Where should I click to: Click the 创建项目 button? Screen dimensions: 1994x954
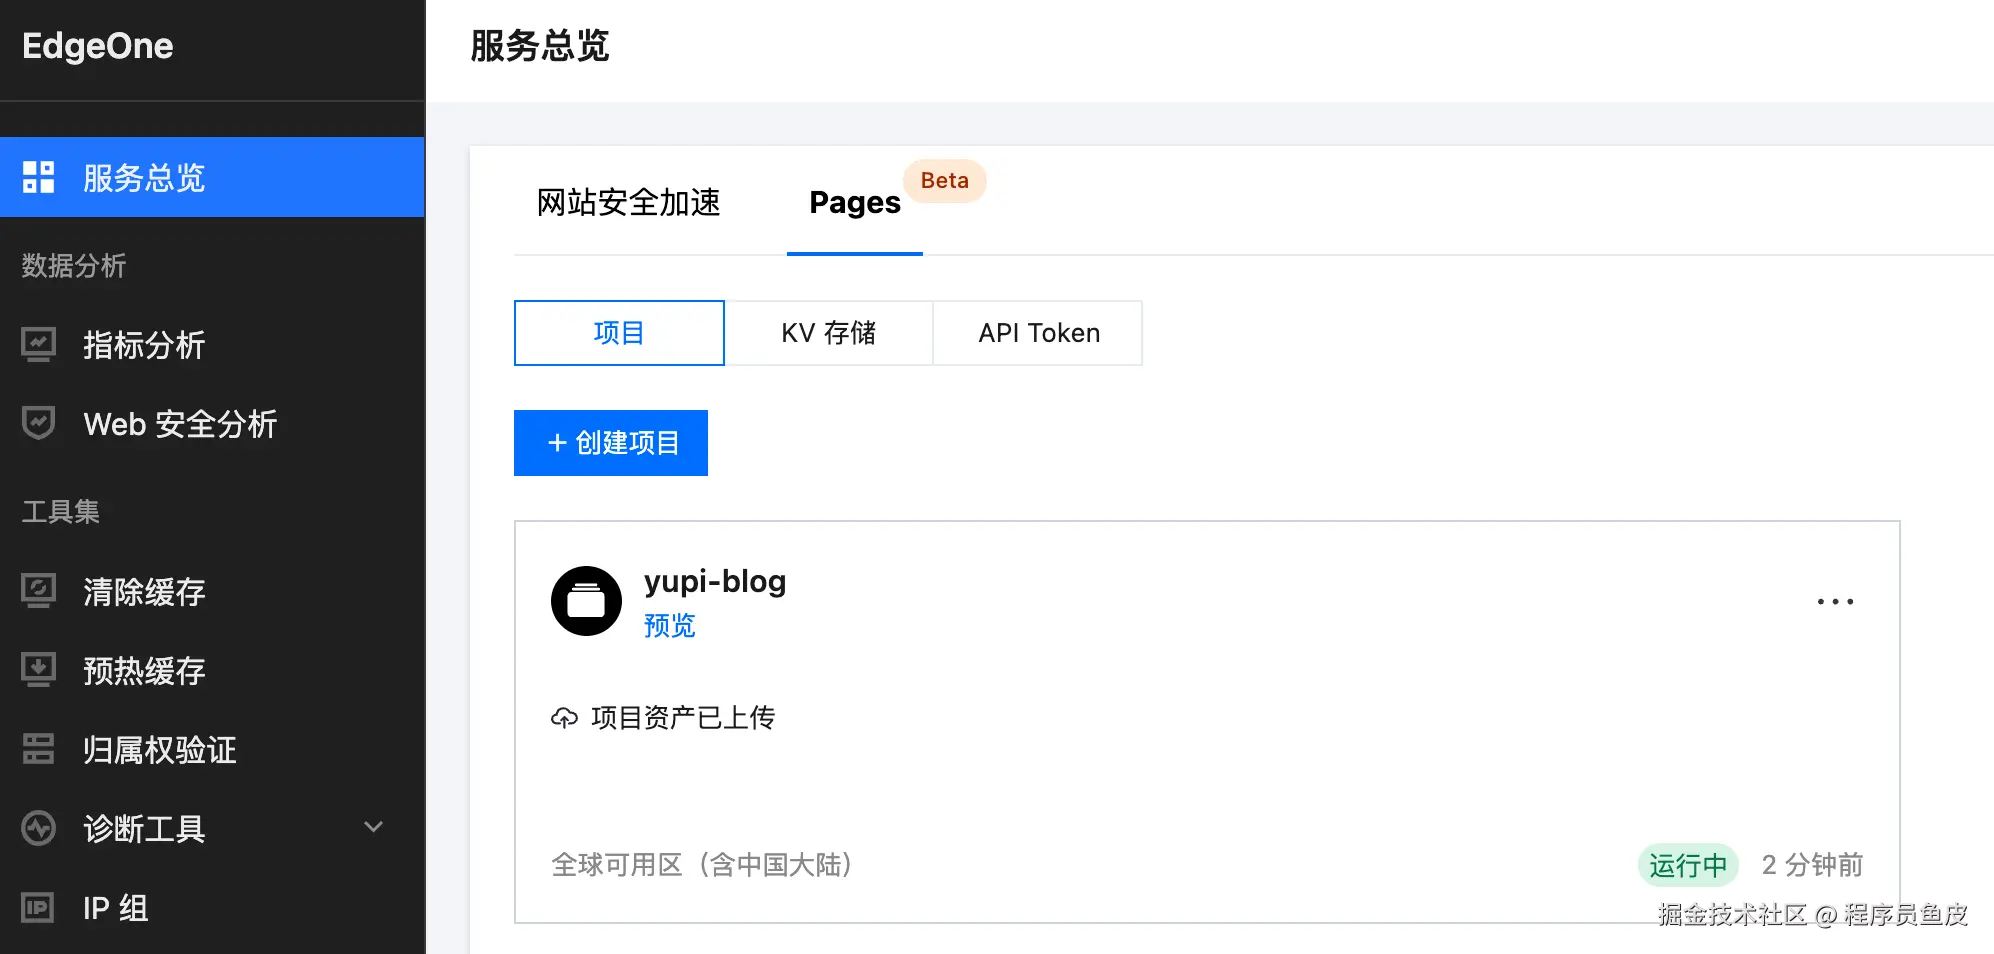[x=611, y=443]
